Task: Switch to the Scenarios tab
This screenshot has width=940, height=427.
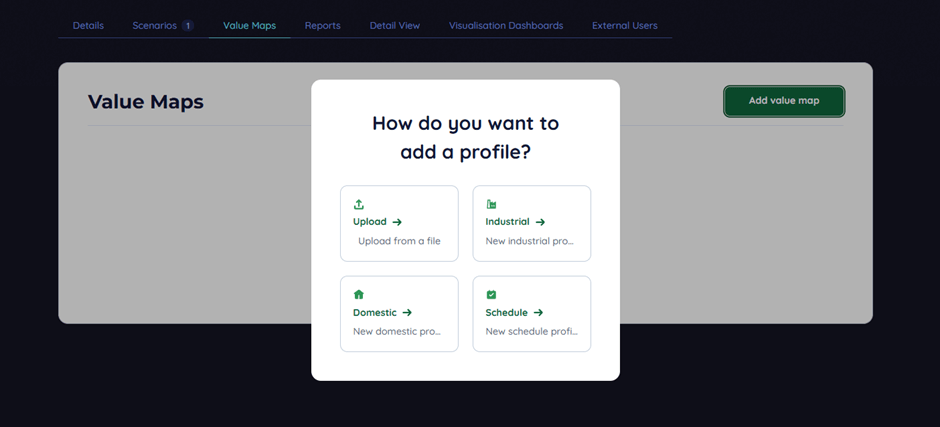Action: click(154, 25)
